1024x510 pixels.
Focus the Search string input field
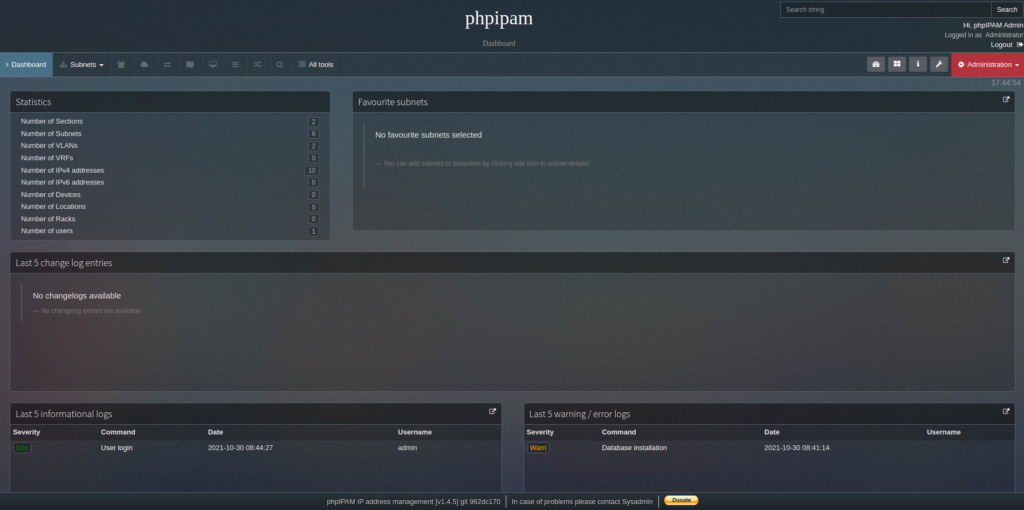[x=886, y=10]
